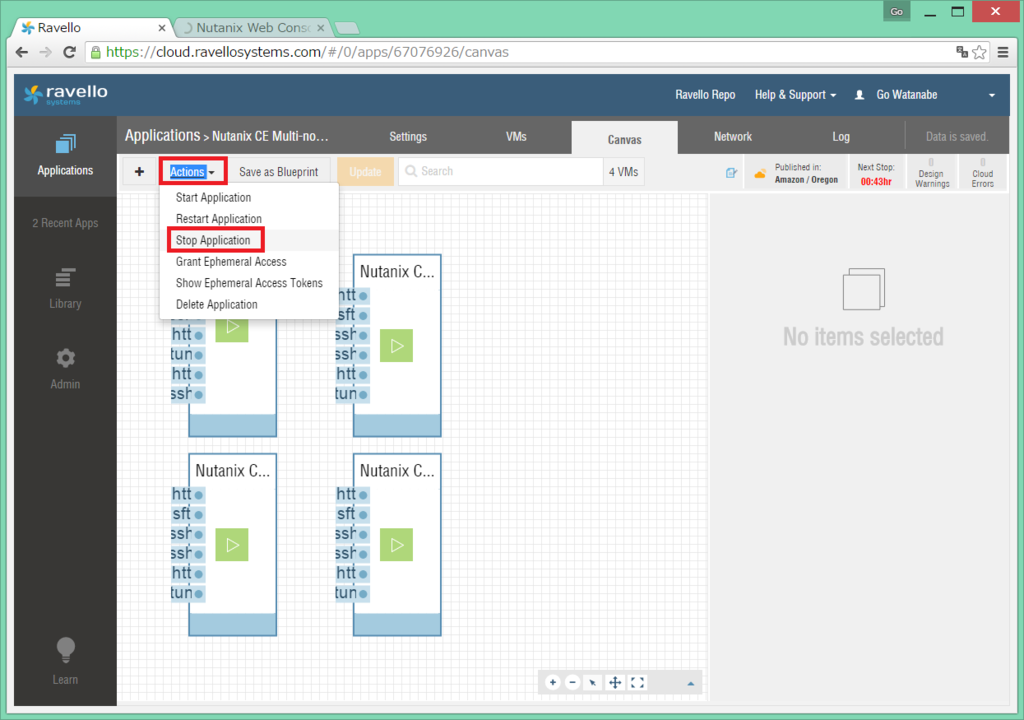Click Design Warnings indicator
Image resolution: width=1024 pixels, height=720 pixels.
pos(932,173)
